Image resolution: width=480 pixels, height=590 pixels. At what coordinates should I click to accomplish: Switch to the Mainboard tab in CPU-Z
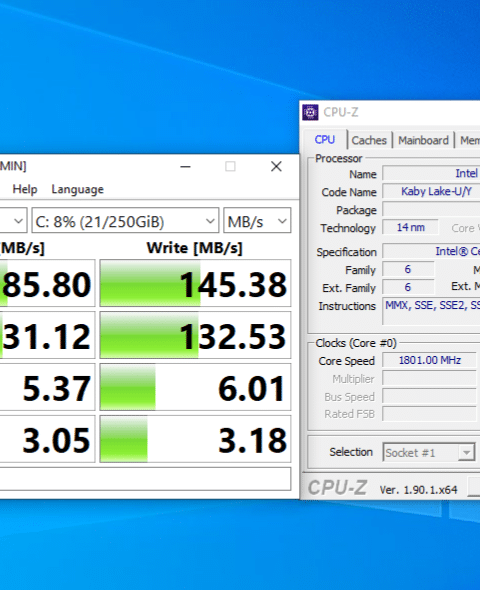point(423,140)
